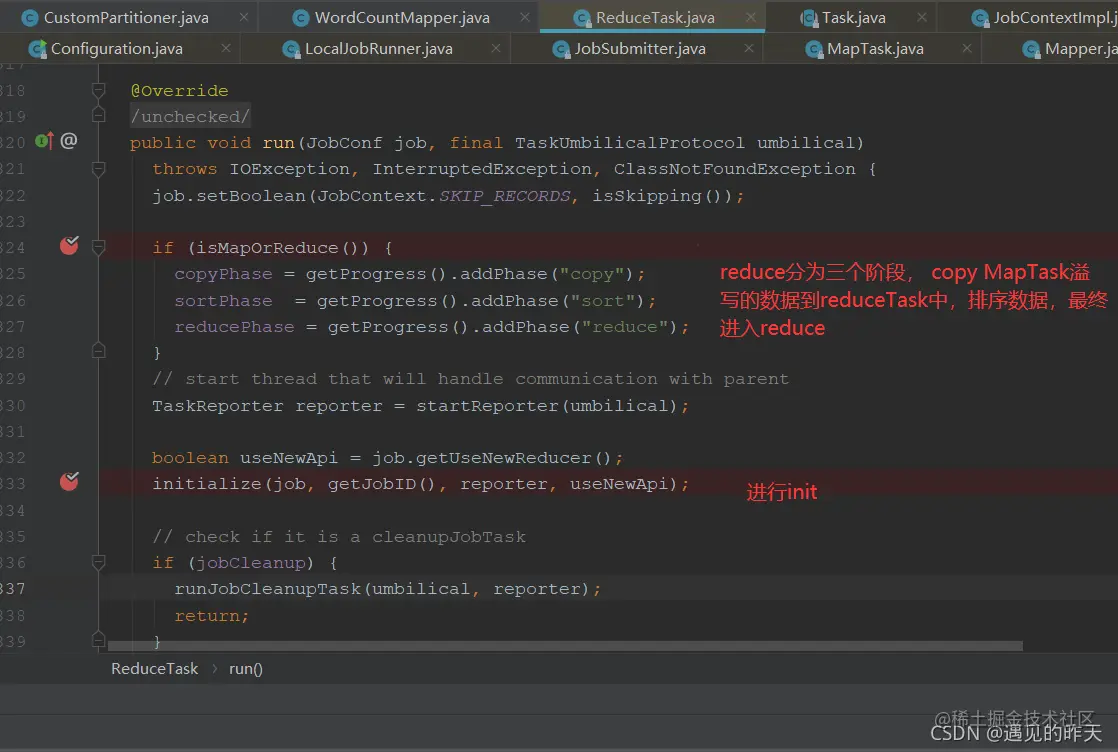Close the CustomPartitioner.java tab

click(244, 17)
